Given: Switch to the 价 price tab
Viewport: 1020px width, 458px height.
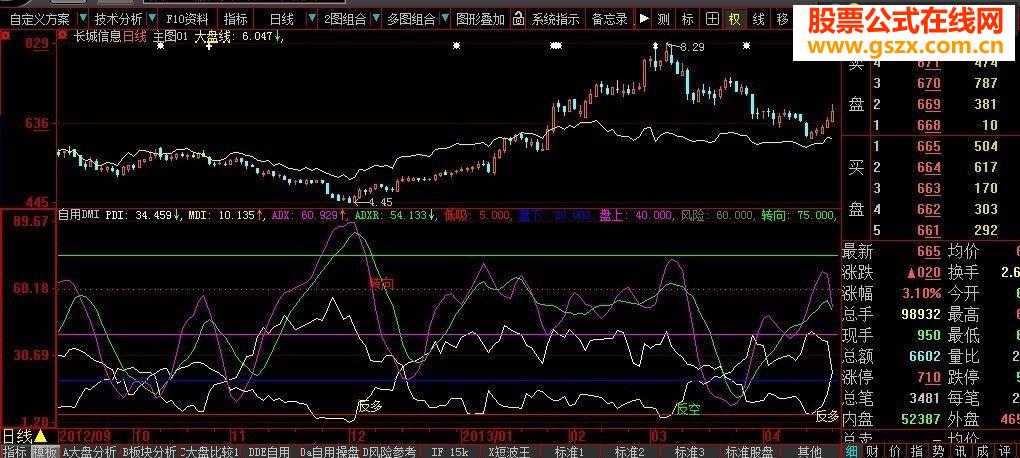Looking at the screenshot, I should tap(896, 451).
